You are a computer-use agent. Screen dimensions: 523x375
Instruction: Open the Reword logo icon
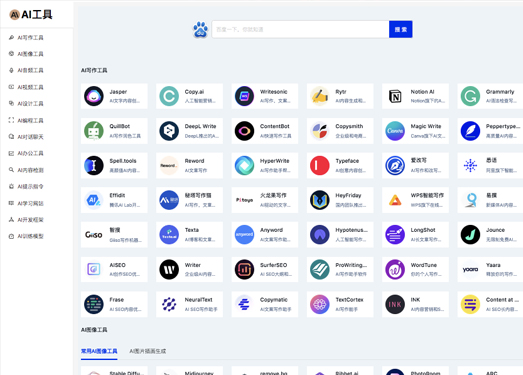click(x=169, y=165)
